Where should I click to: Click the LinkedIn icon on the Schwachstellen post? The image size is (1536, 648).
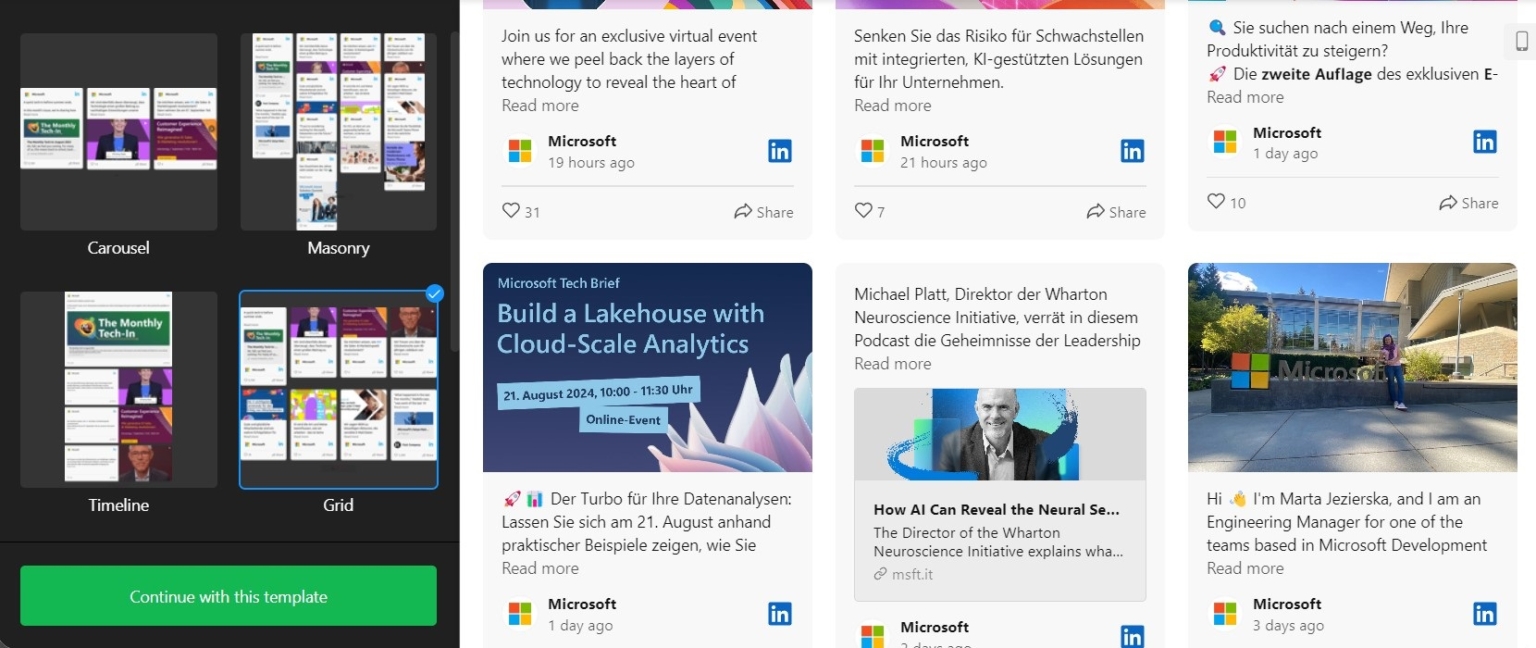[1132, 150]
